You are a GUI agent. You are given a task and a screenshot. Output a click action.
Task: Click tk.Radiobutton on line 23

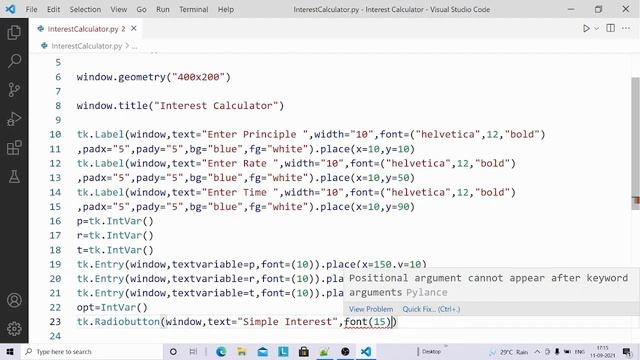[118, 322]
